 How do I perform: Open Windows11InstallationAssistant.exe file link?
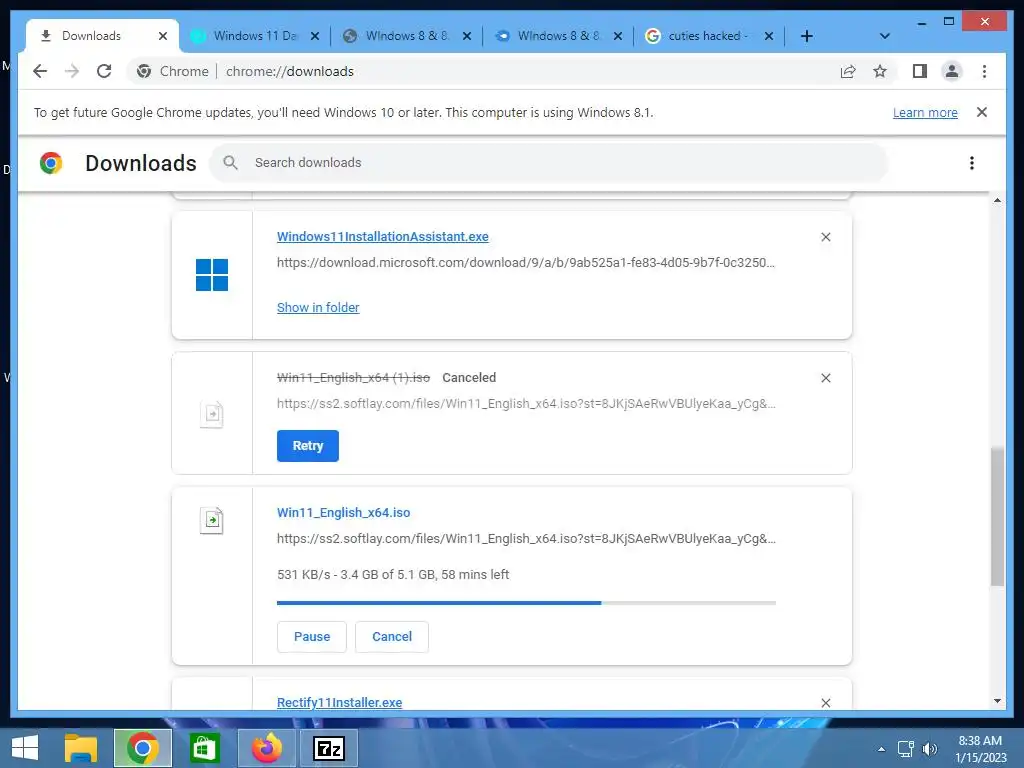tap(383, 237)
